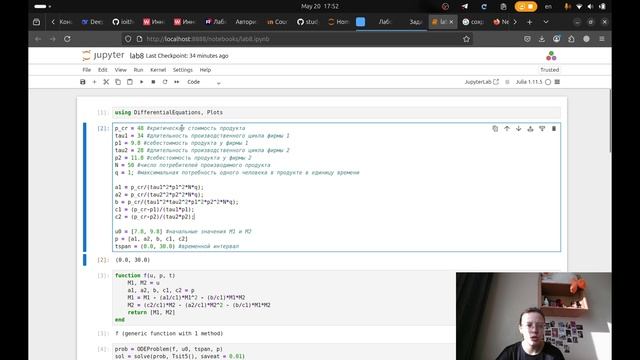Click the page vertical scrollbar
Screen dimensions: 640x360
[610, 121]
